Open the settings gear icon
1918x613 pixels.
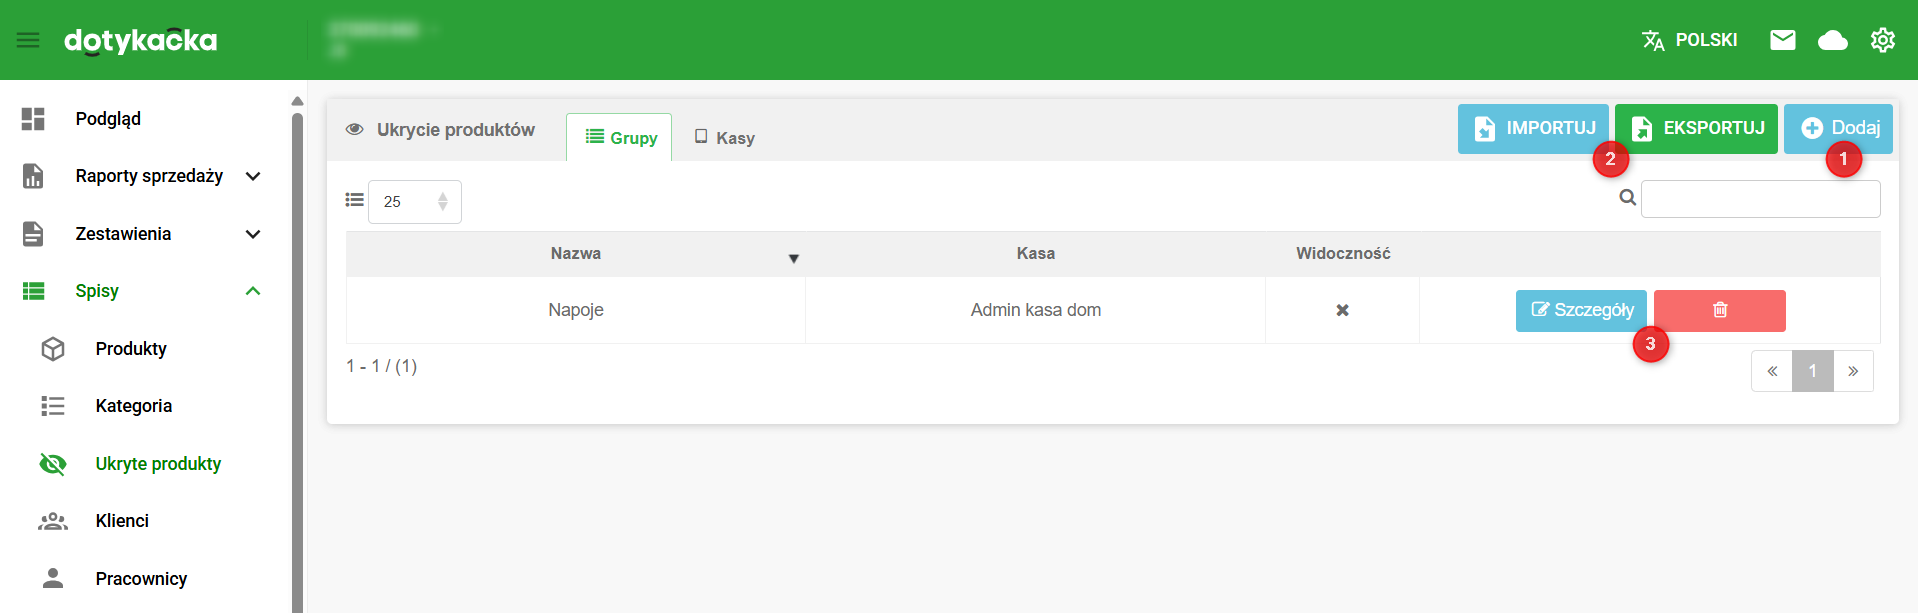tap(1882, 40)
